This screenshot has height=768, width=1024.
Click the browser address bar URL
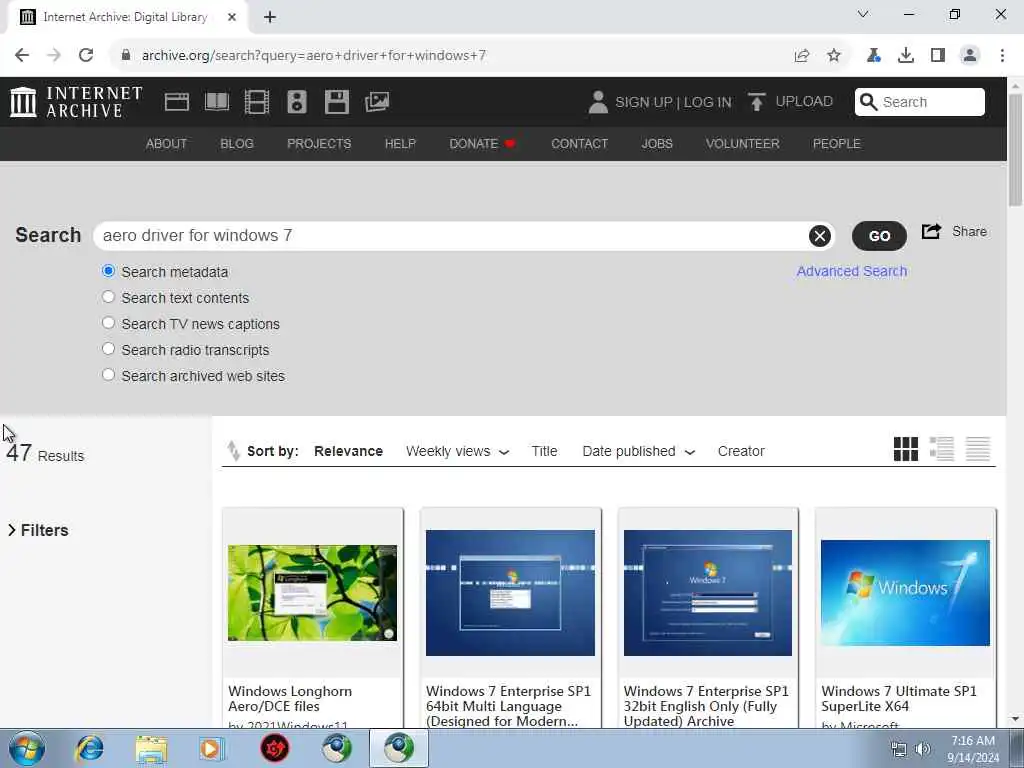313,56
